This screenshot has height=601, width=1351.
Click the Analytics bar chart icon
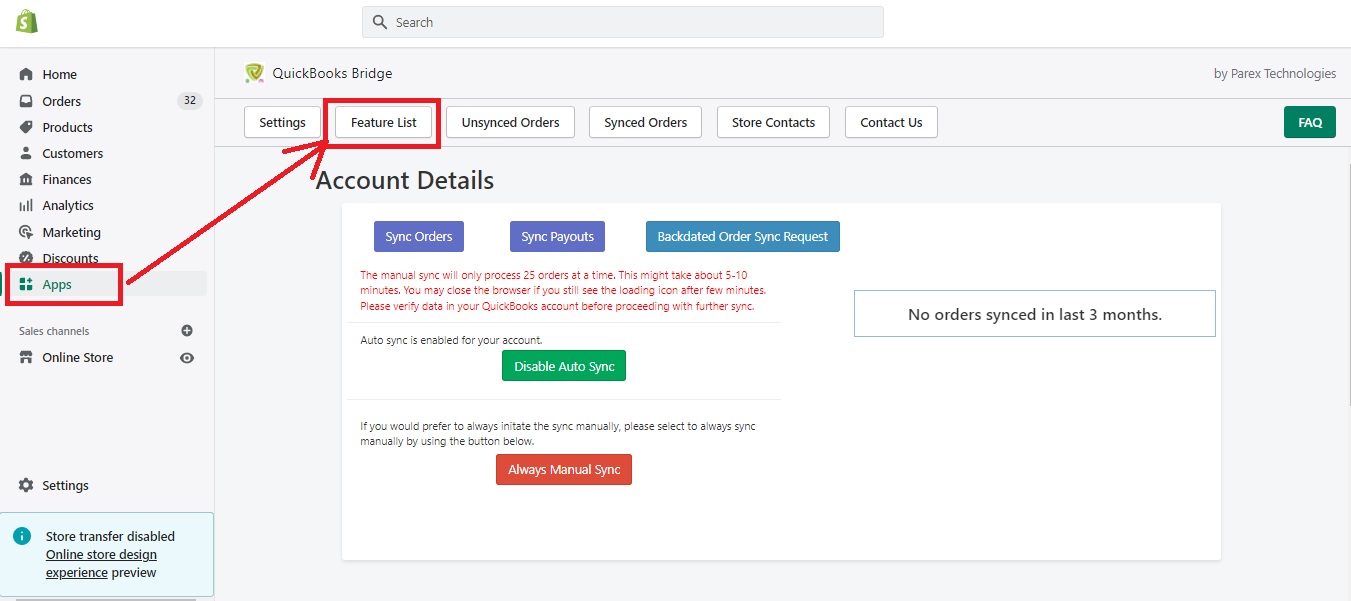tap(26, 205)
